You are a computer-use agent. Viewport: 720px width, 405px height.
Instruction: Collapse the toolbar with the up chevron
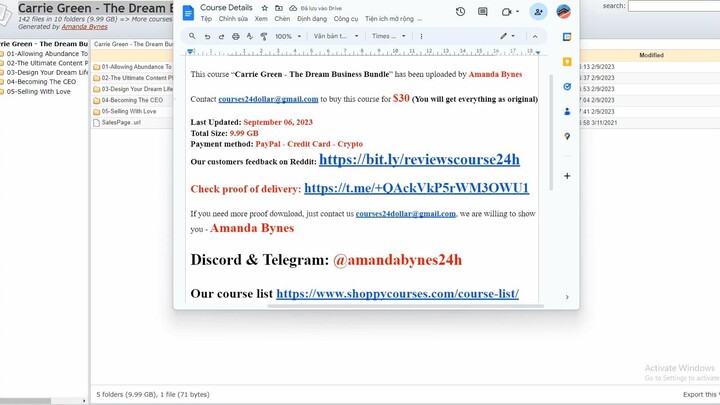tap(535, 36)
